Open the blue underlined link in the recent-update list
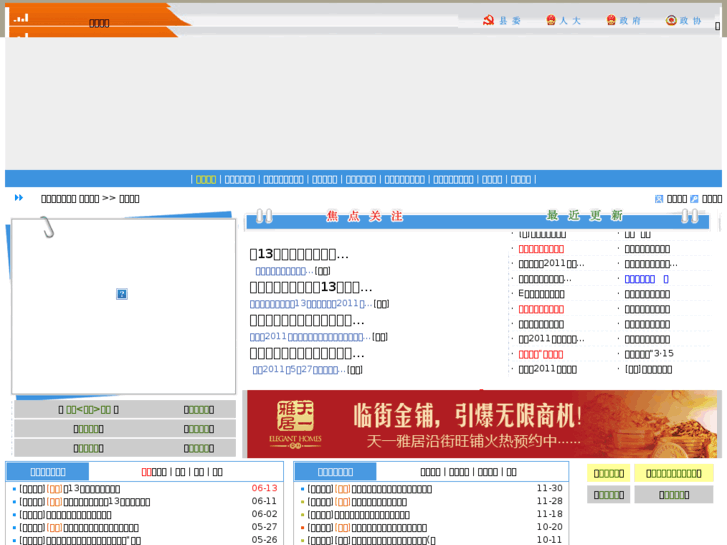This screenshot has height=545, width=727. (x=646, y=279)
